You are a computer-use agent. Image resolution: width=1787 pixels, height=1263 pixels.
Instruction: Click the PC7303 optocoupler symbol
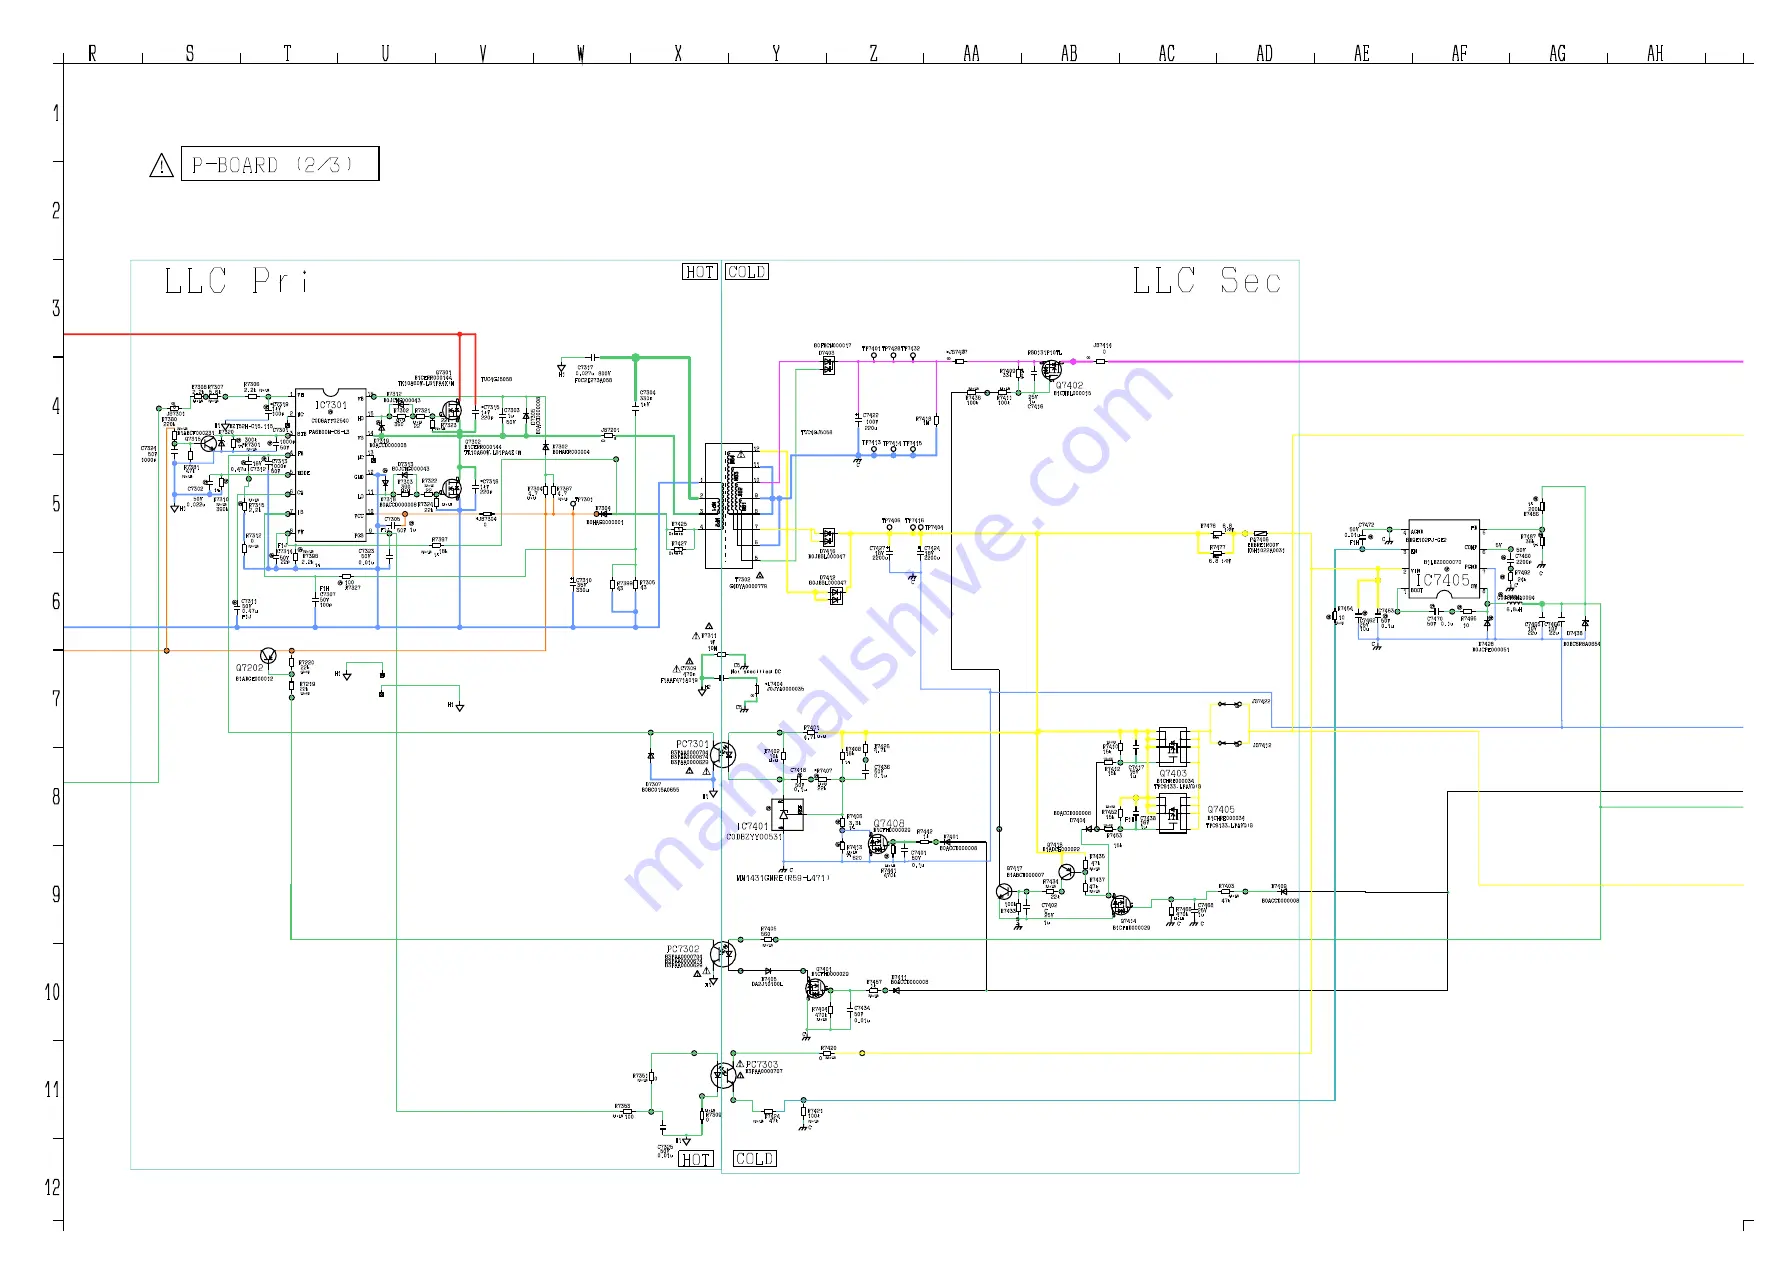point(723,1076)
